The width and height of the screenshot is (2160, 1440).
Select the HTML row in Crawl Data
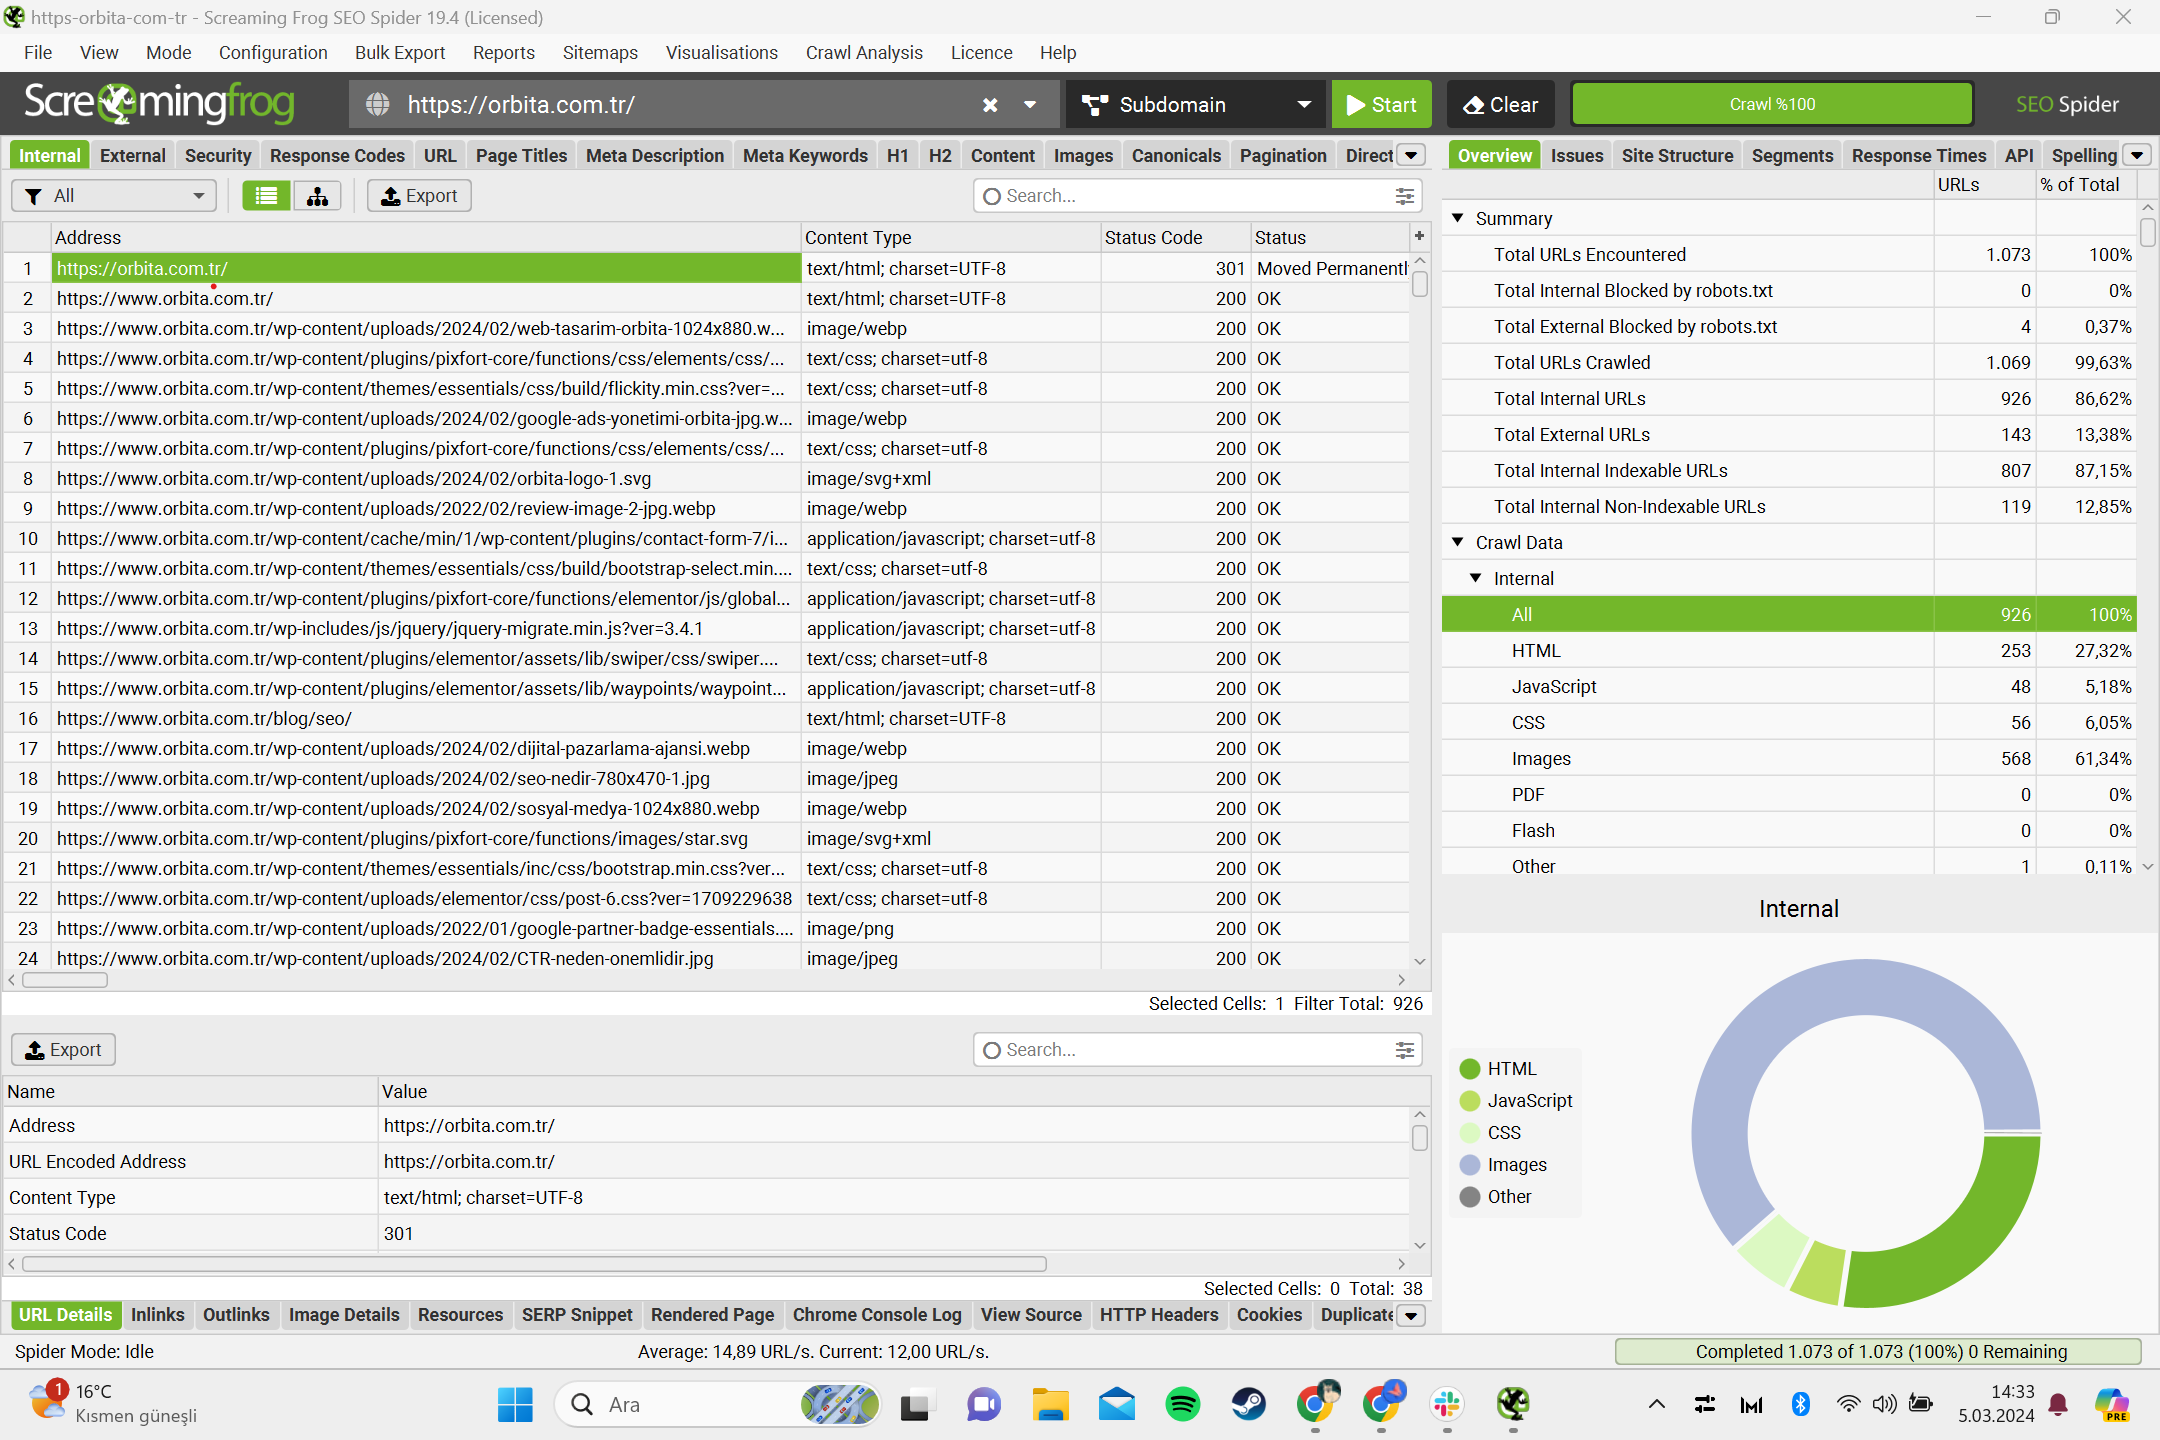coord(1788,650)
